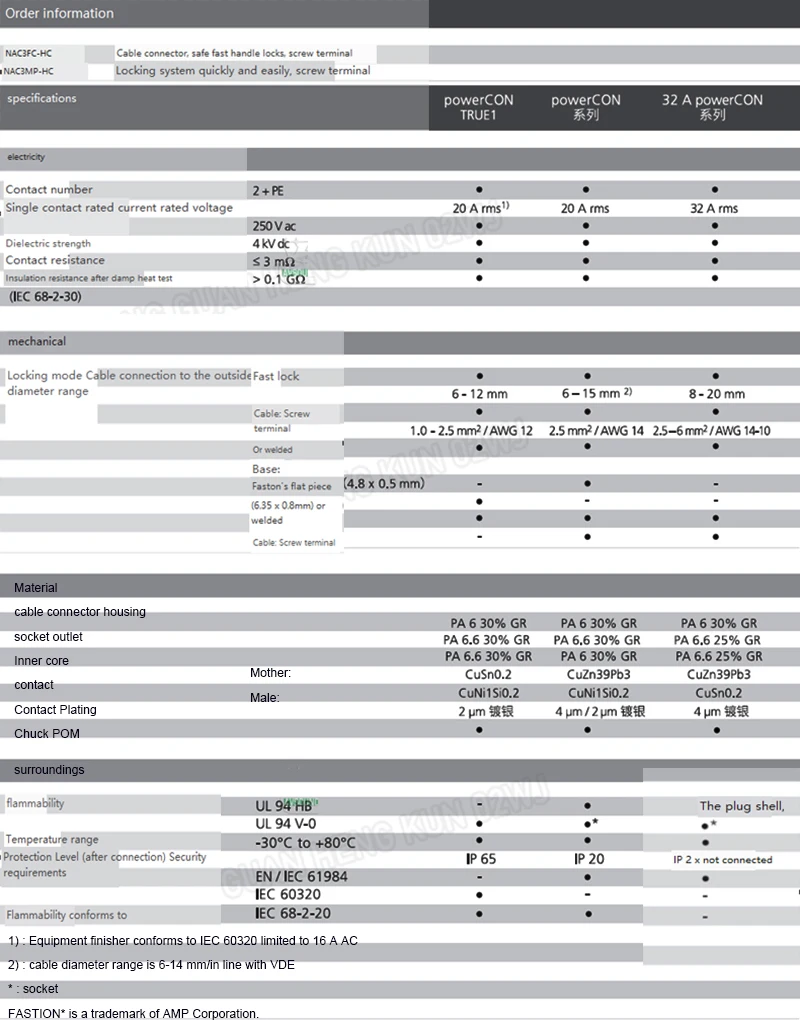This screenshot has height=1020, width=800.
Task: Select the "IP 65" protection level
Action: pyautogui.click(x=481, y=859)
